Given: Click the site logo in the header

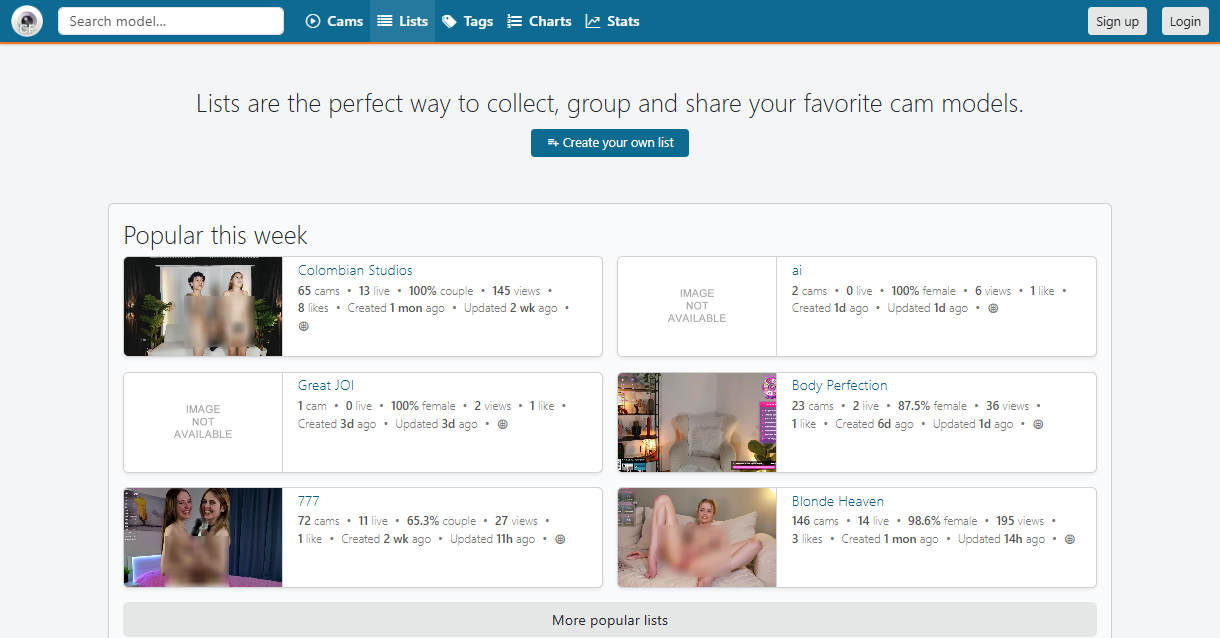Looking at the screenshot, I should tap(27, 21).
